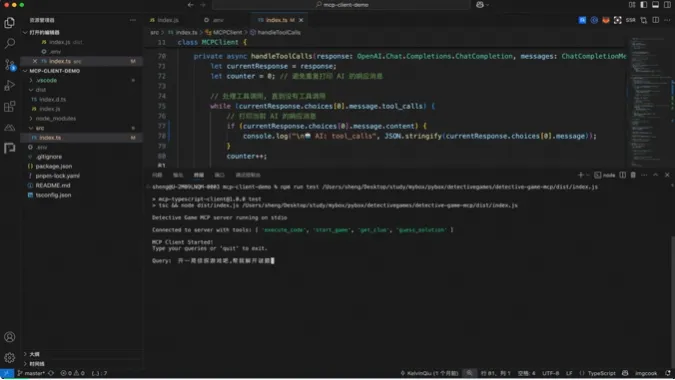Open Run and Debug view icon
The image size is (675, 380).
pyautogui.click(x=9, y=86)
